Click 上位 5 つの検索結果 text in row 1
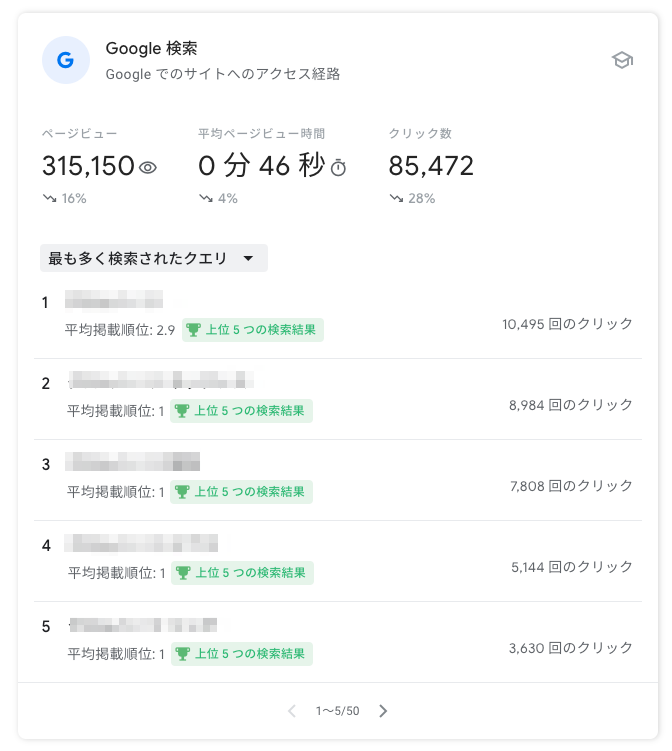 point(261,330)
